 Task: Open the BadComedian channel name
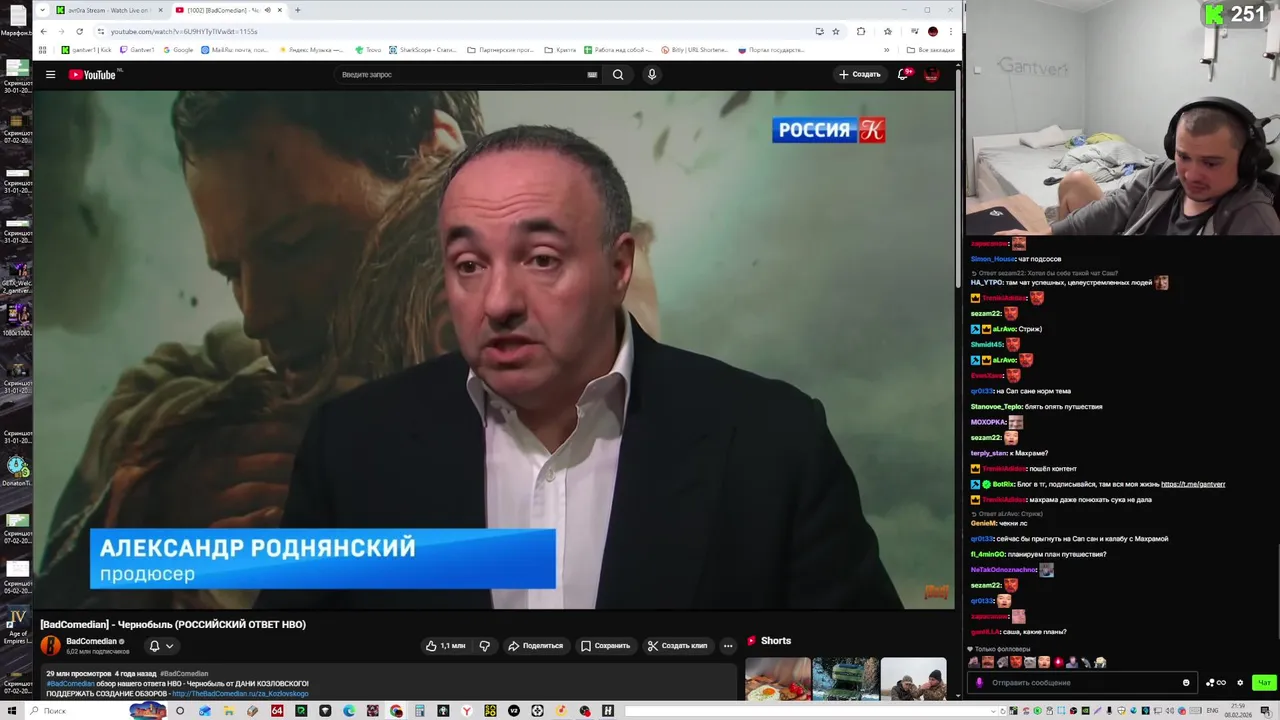92,641
